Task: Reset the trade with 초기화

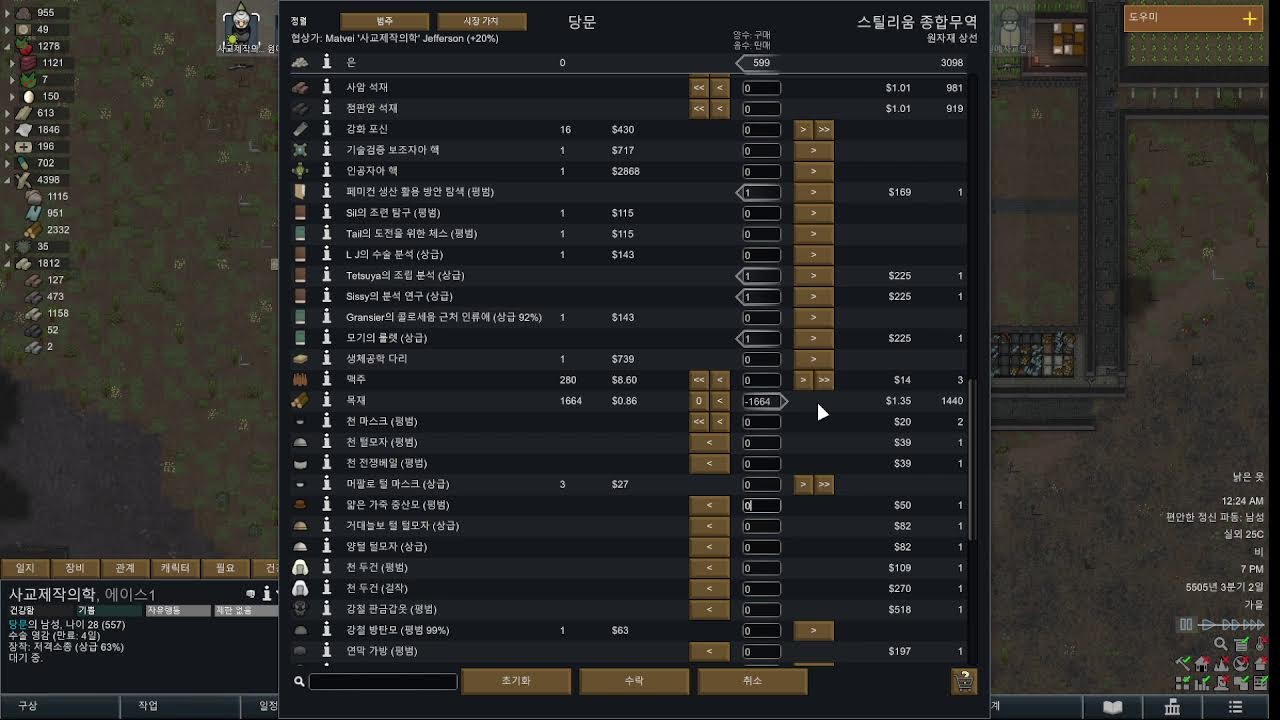Action: coord(516,681)
